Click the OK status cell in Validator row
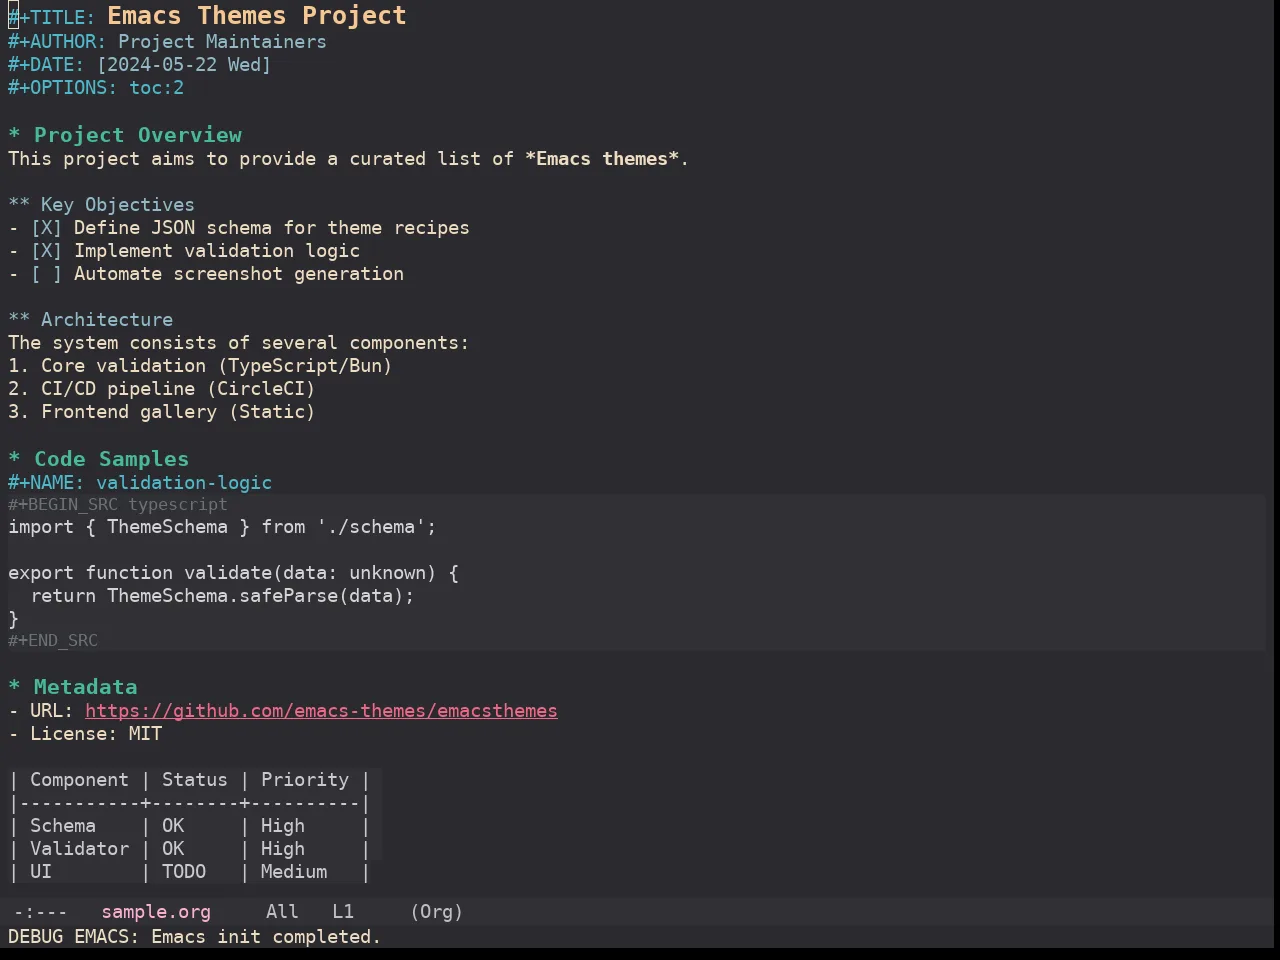 point(173,849)
